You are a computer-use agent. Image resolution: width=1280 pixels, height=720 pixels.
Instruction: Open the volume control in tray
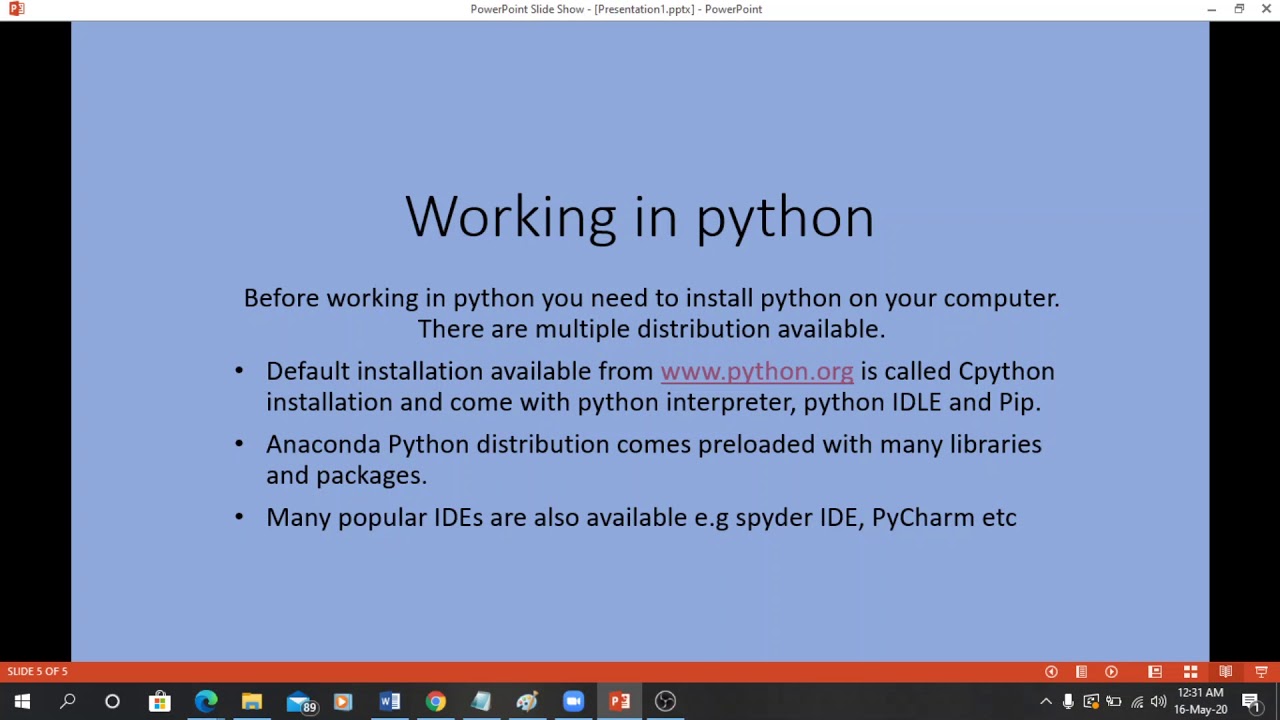pyautogui.click(x=1158, y=701)
